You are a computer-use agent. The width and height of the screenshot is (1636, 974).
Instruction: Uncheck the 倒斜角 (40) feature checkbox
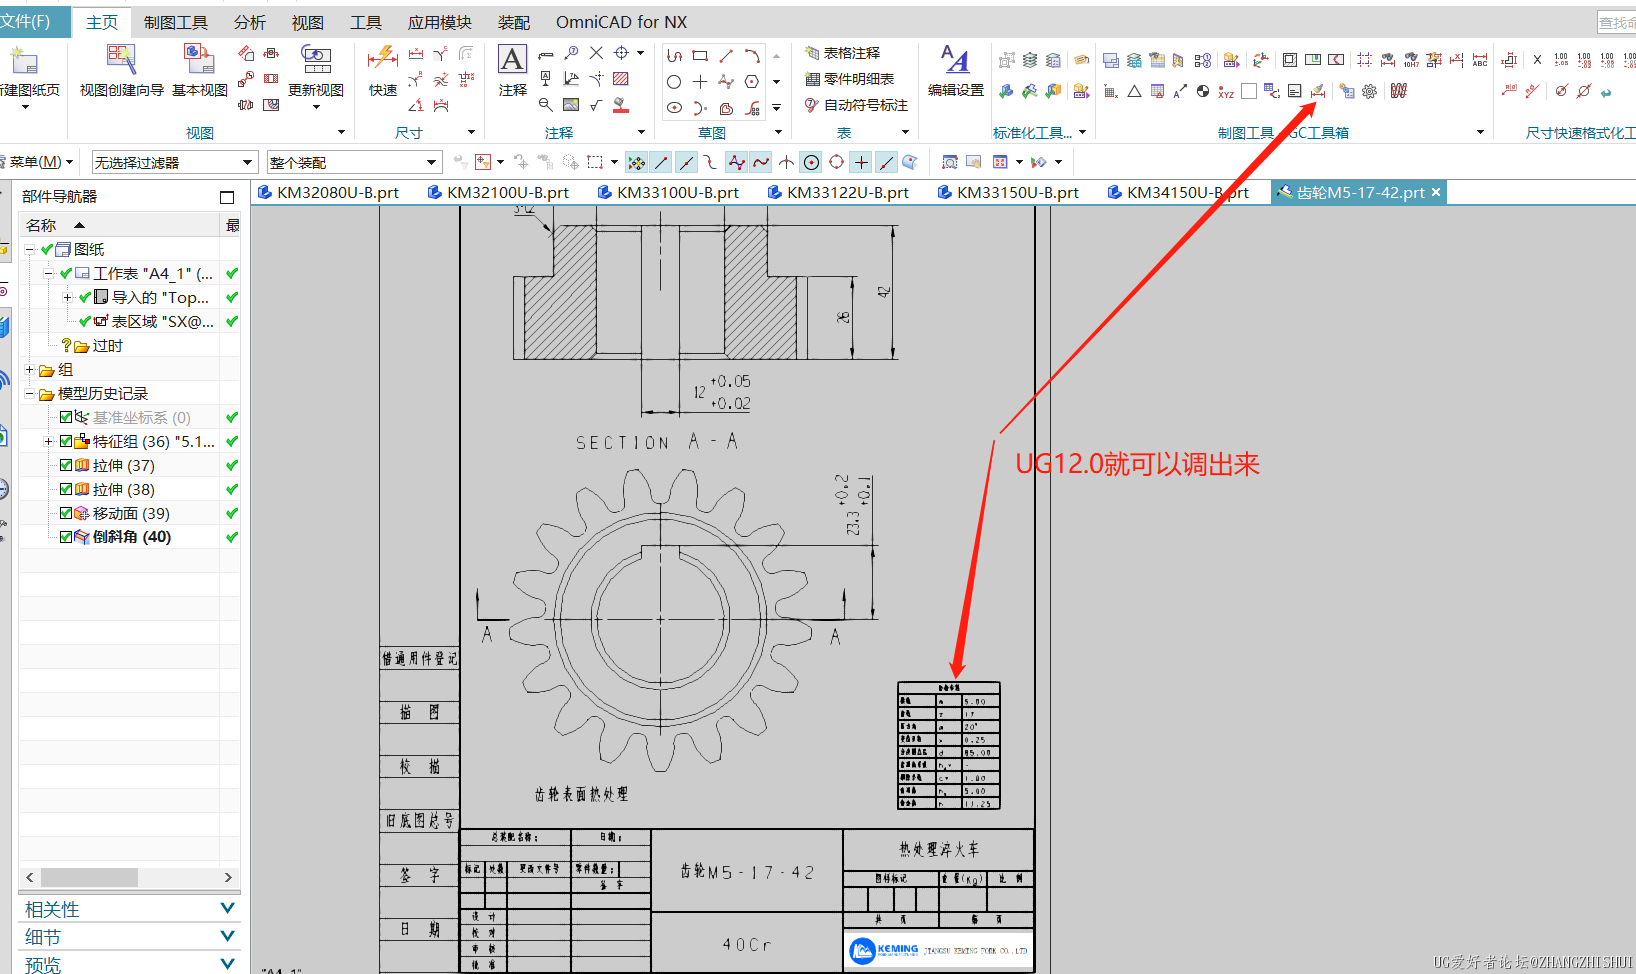(66, 537)
